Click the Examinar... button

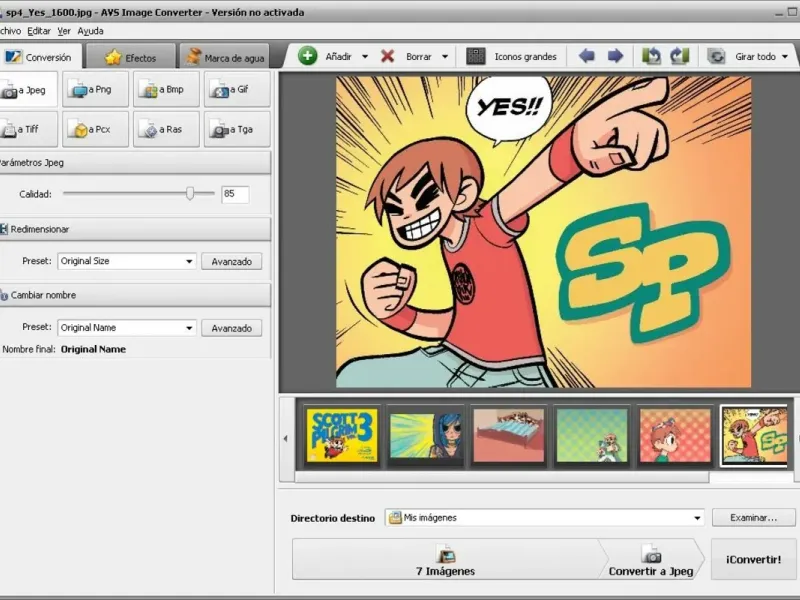pyautogui.click(x=754, y=518)
